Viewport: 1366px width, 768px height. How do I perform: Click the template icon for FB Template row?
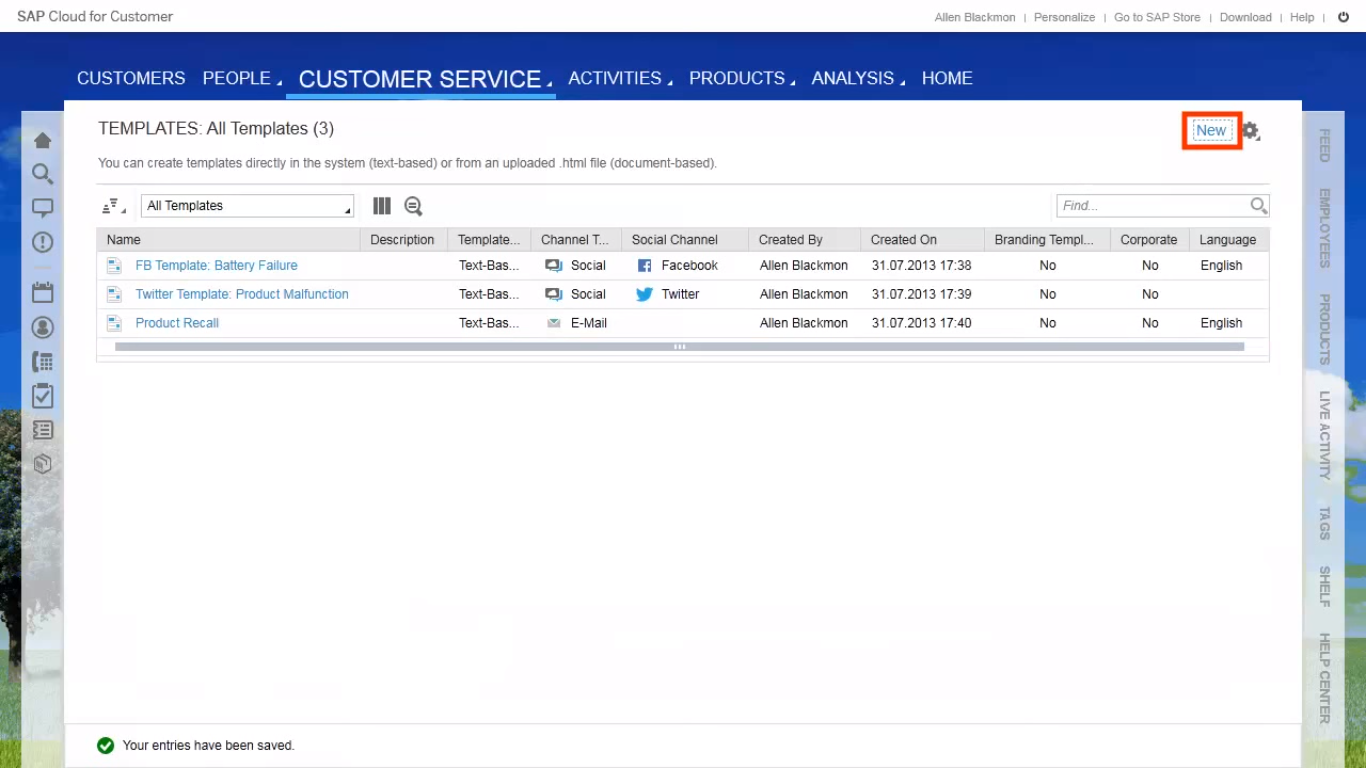[x=115, y=266]
